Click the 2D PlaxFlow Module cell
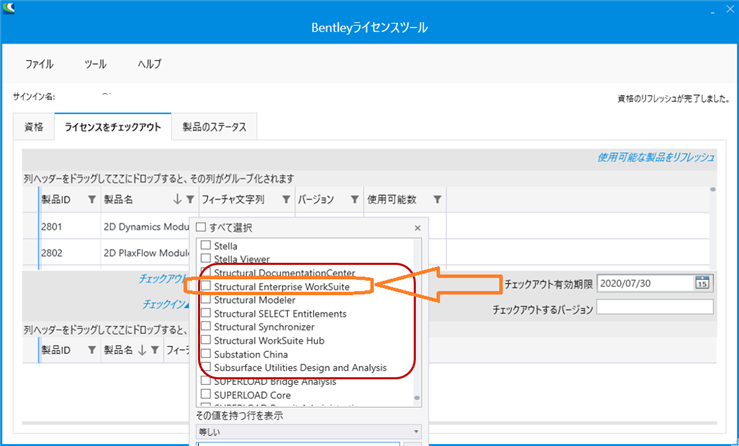Image resolution: width=739 pixels, height=446 pixels. 146,253
